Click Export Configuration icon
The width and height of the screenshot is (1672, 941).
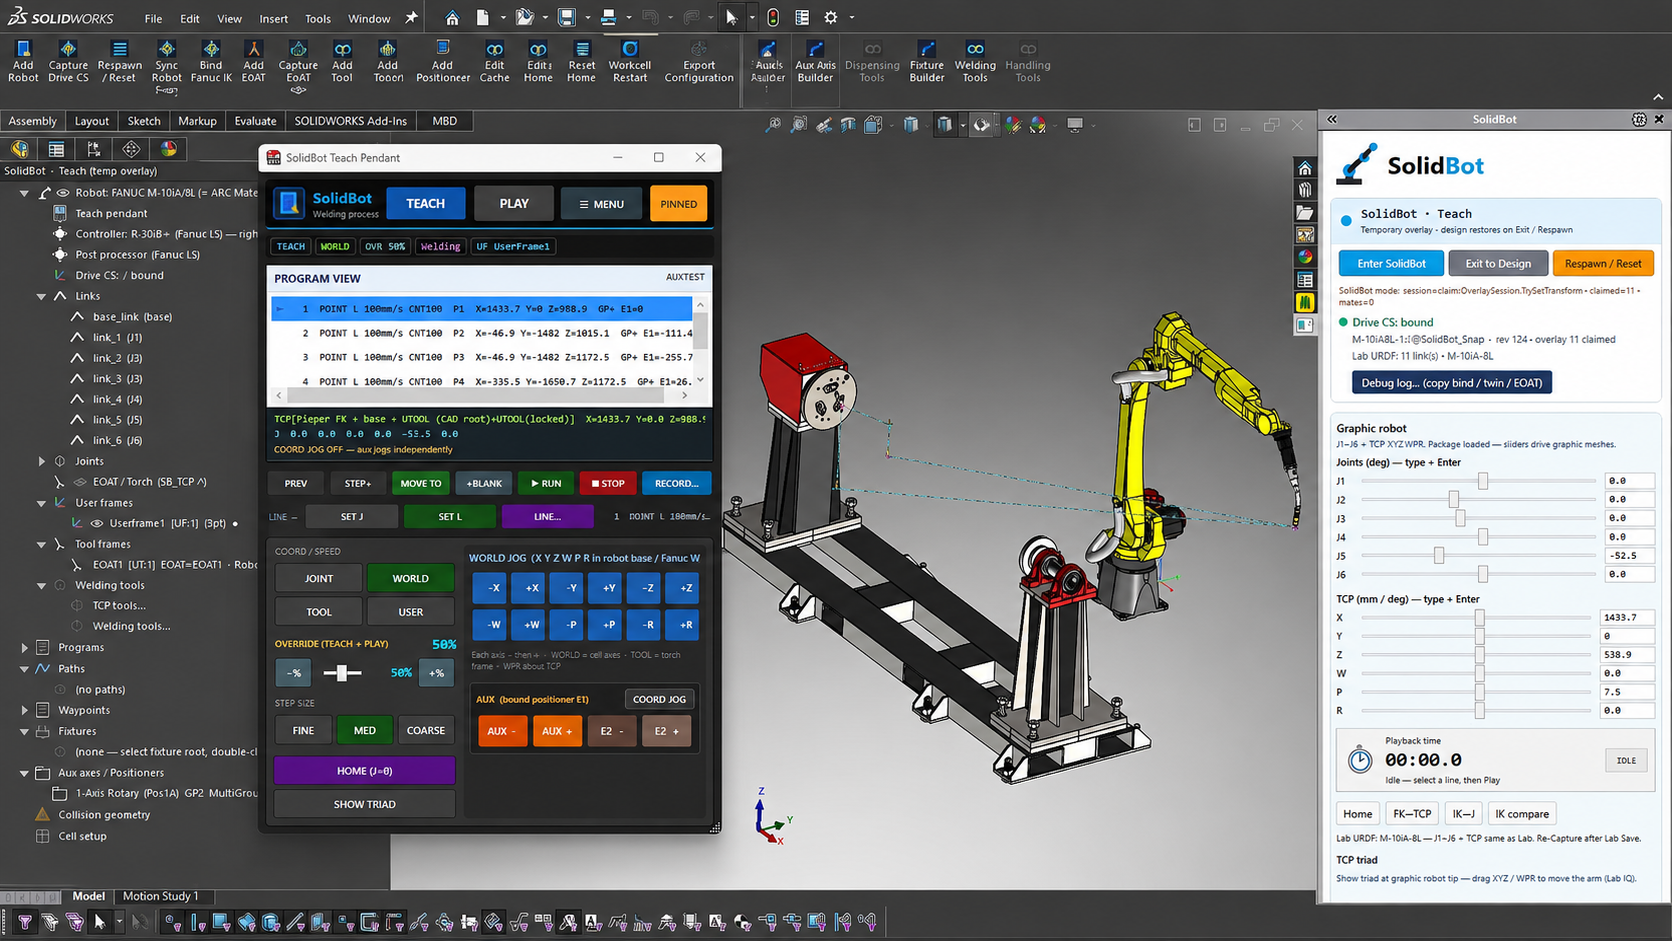point(699,62)
